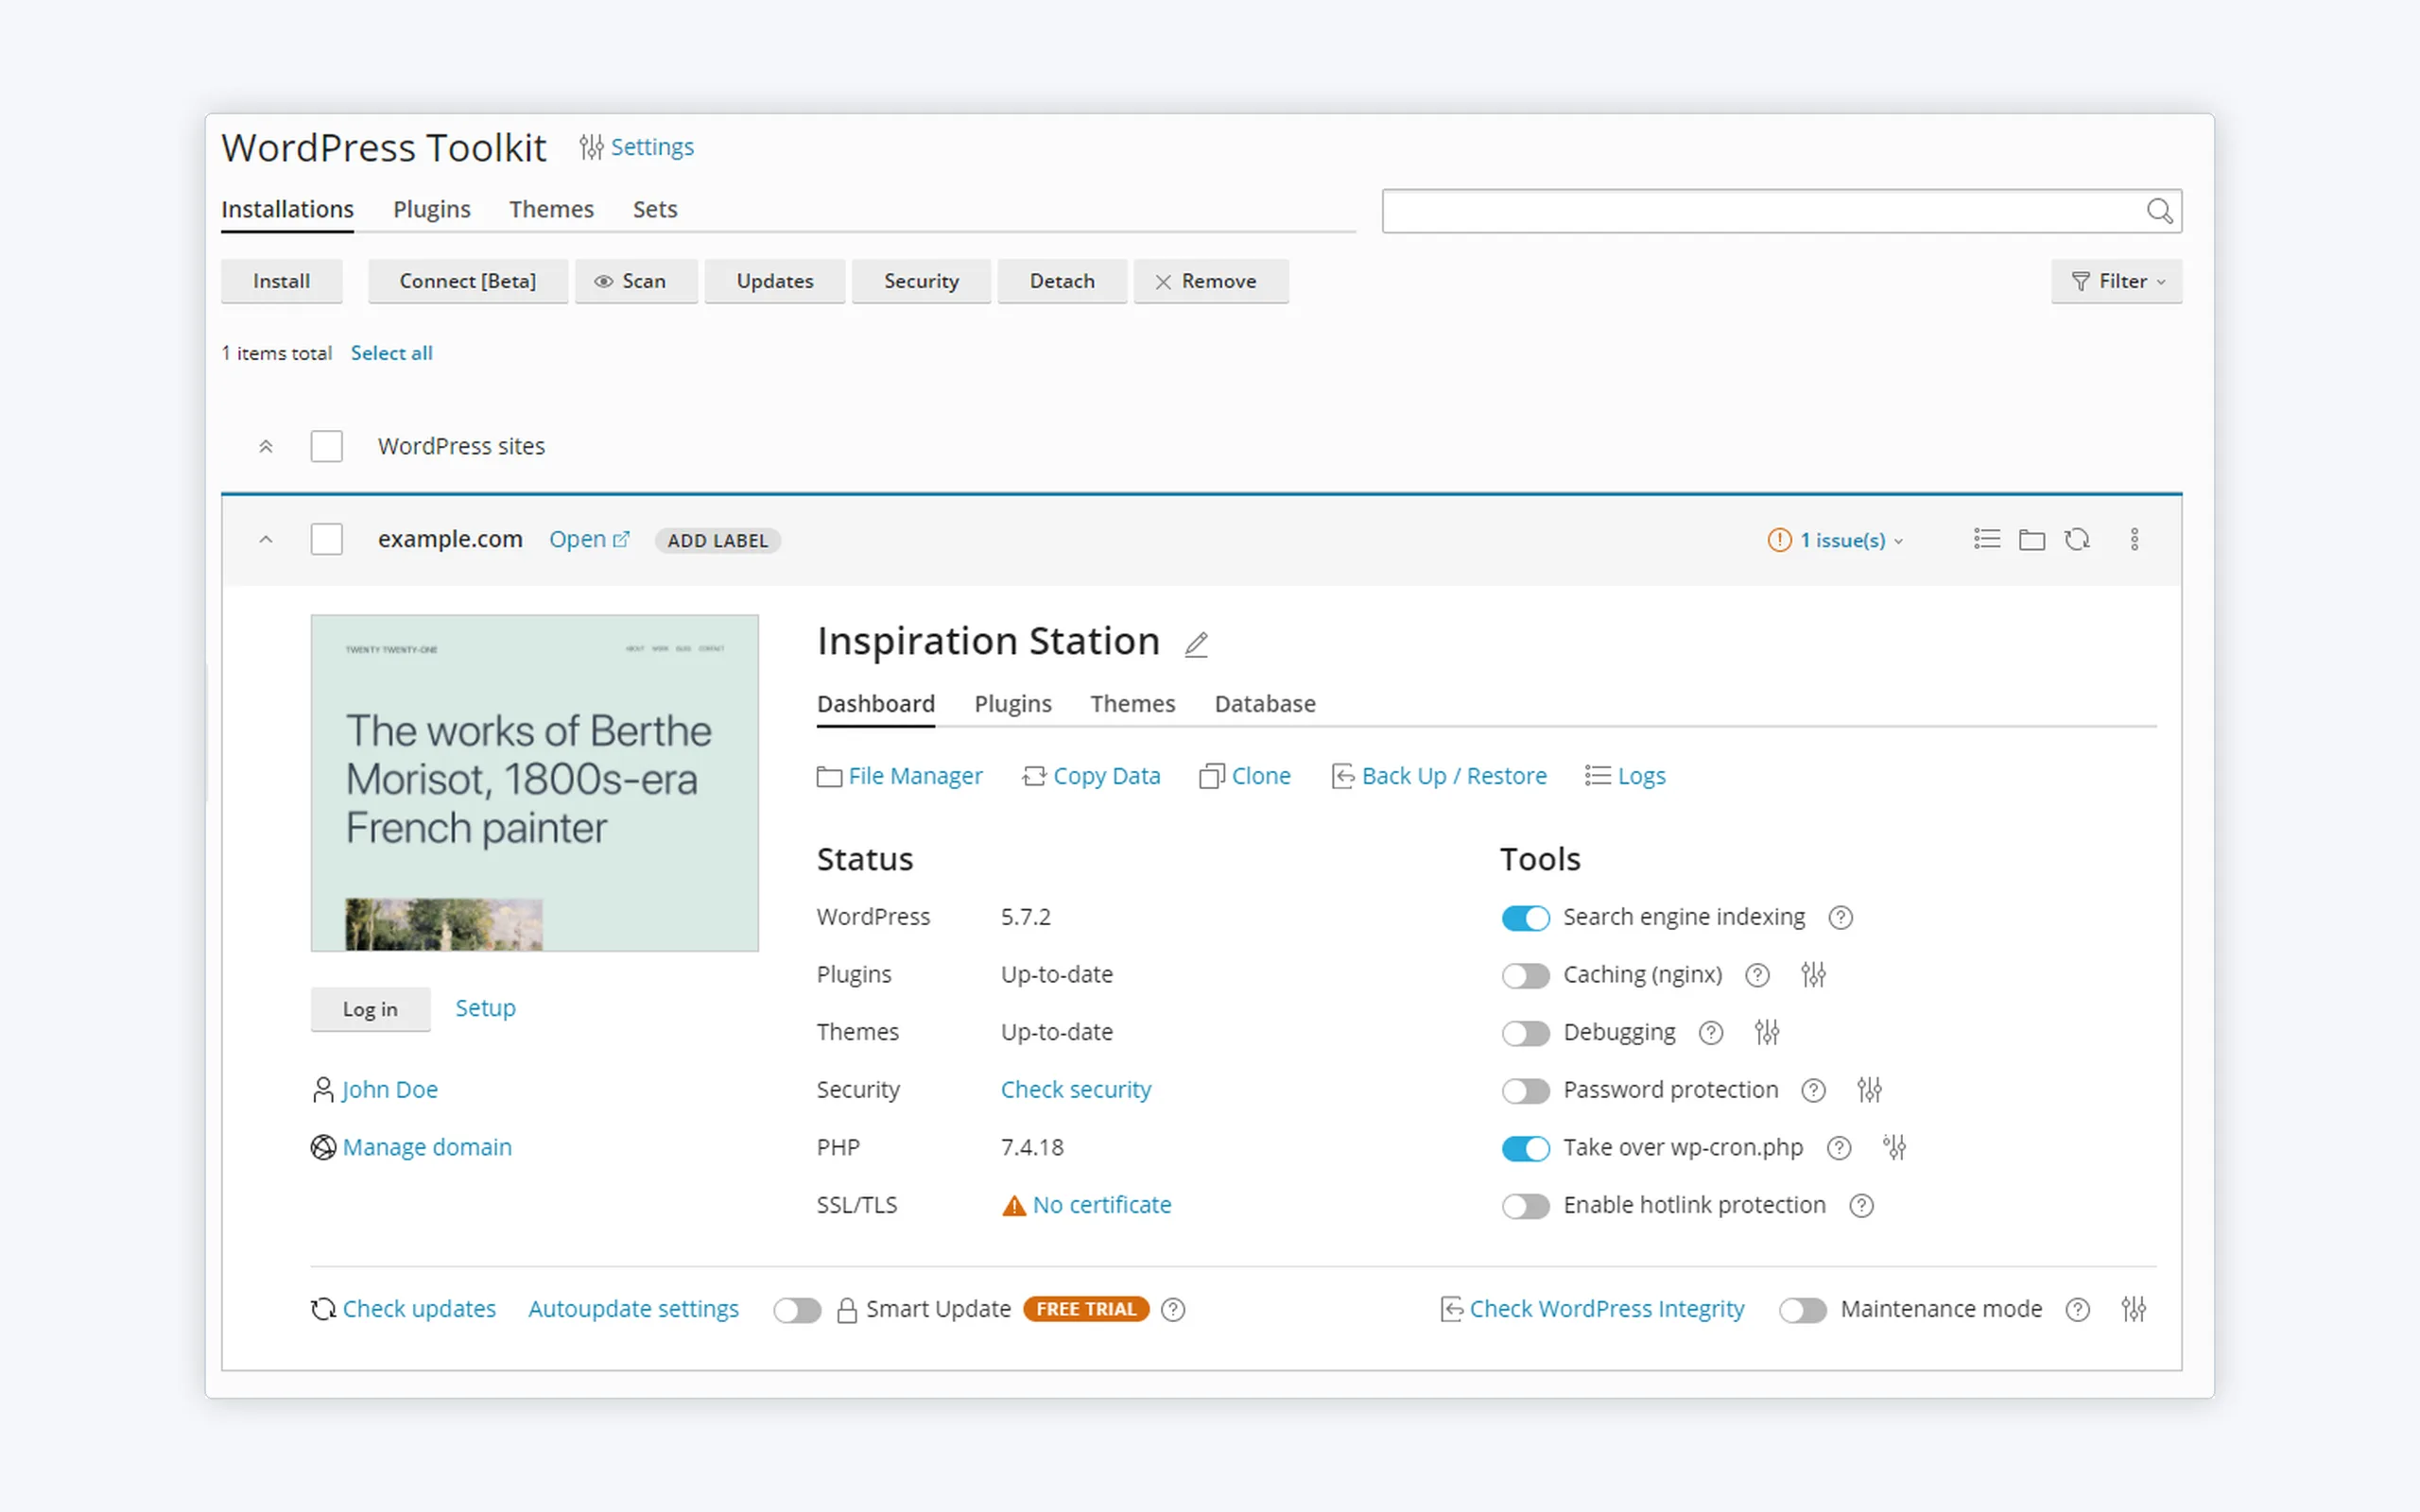Open the Filter dropdown

[x=2116, y=282]
